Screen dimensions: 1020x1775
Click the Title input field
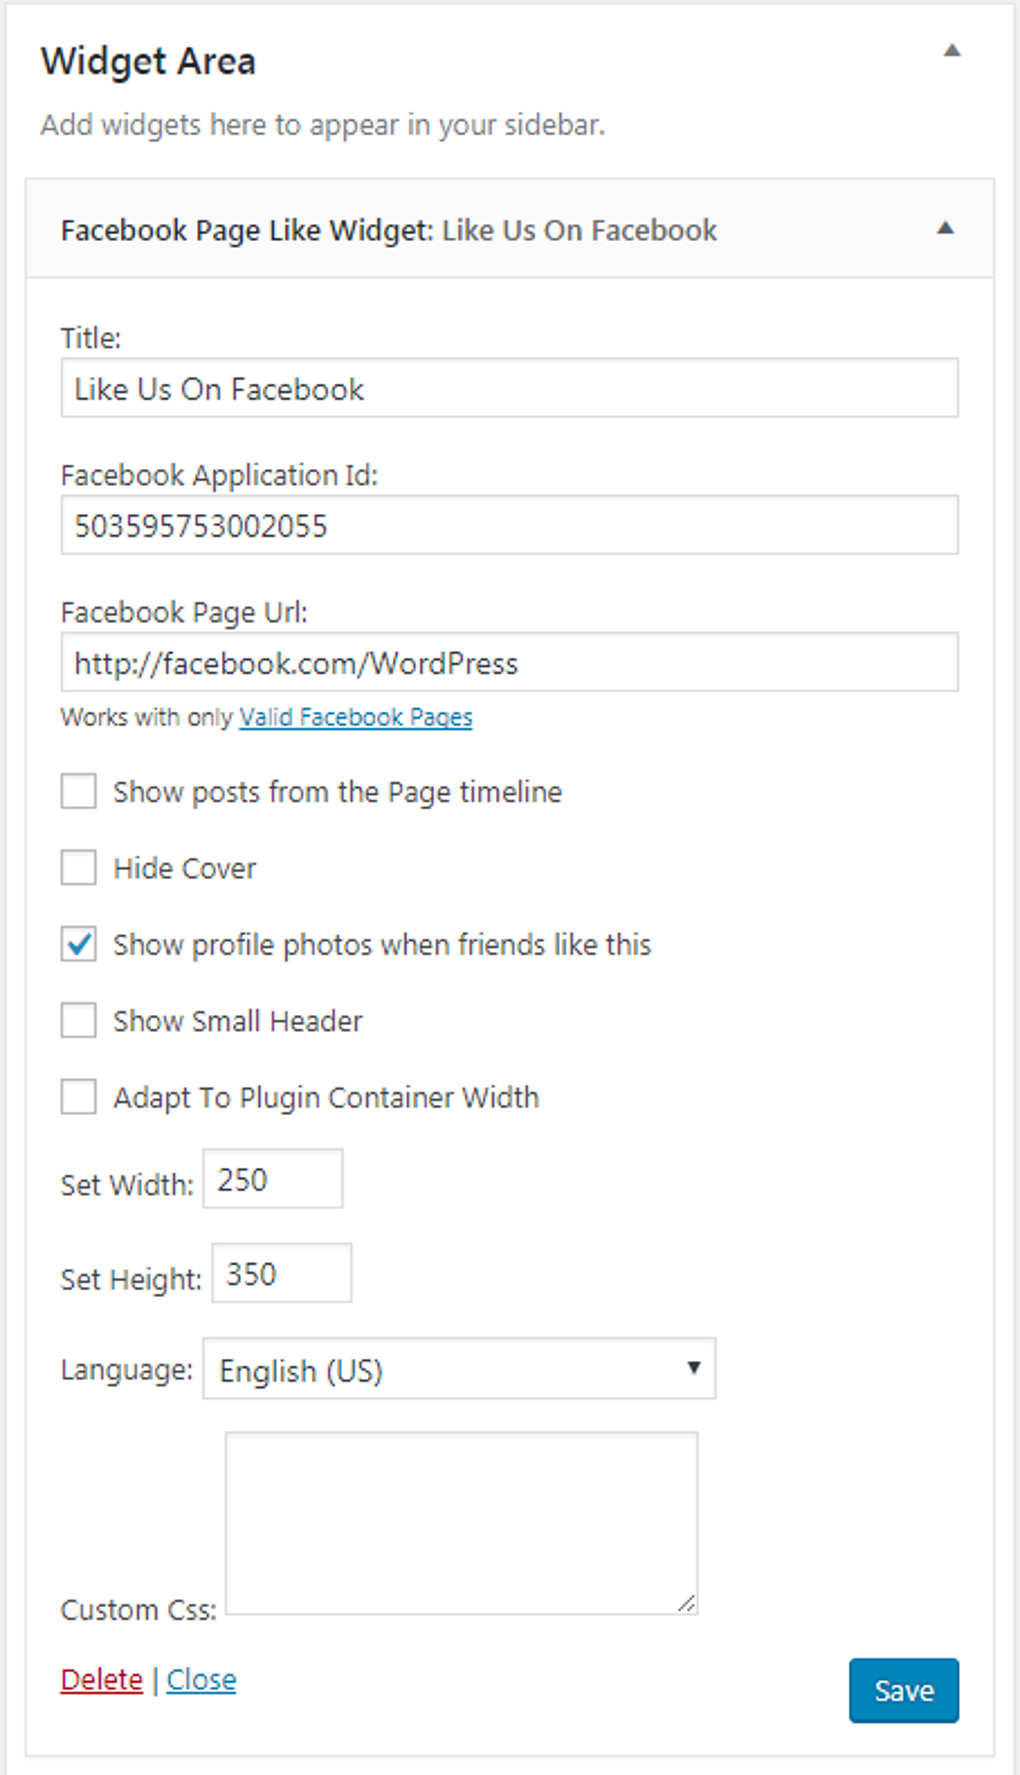point(509,388)
